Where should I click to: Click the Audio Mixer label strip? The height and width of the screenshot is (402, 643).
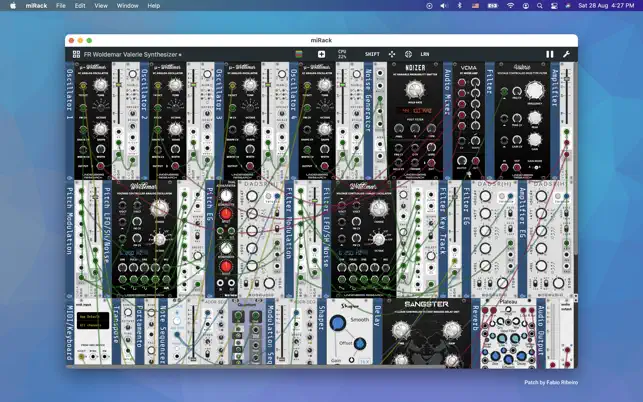448,121
